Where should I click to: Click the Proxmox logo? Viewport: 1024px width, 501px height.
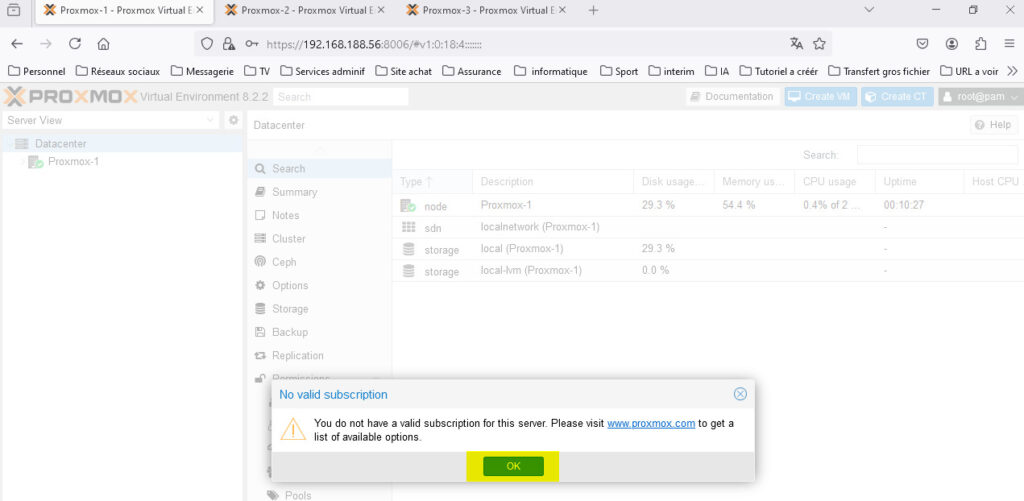click(x=71, y=97)
